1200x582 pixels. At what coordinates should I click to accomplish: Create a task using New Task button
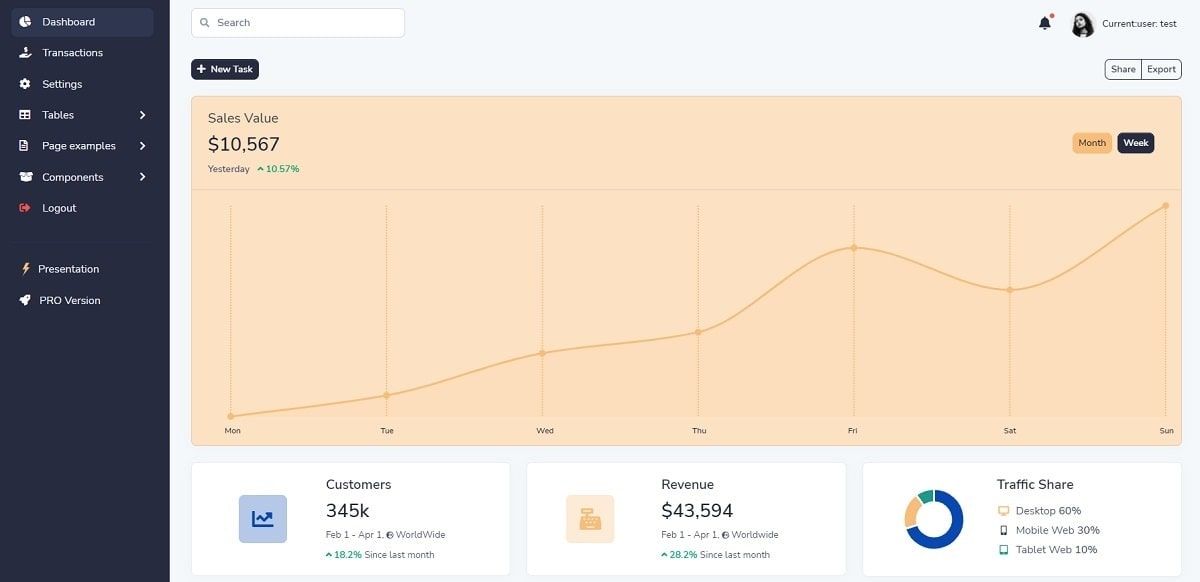coord(224,69)
